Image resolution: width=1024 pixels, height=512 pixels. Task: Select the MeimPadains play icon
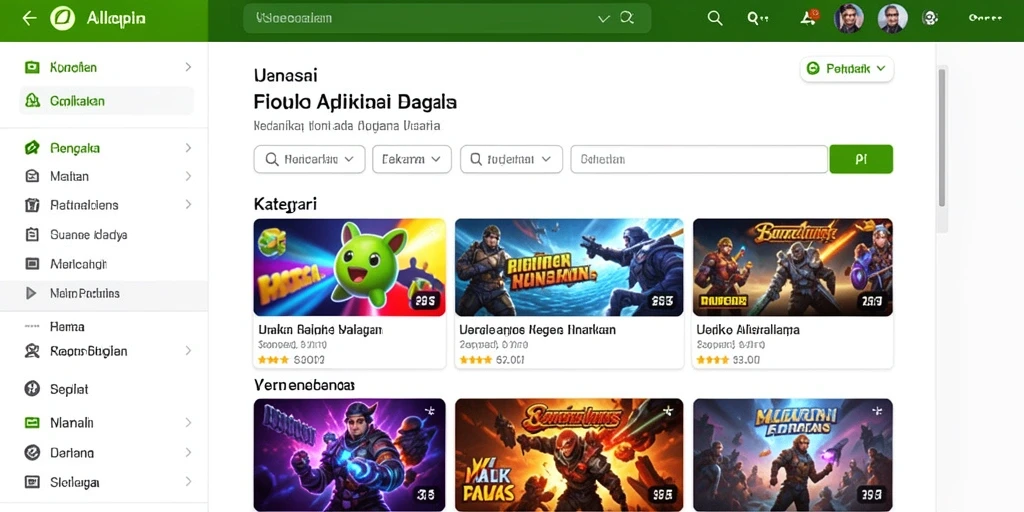[x=31, y=293]
